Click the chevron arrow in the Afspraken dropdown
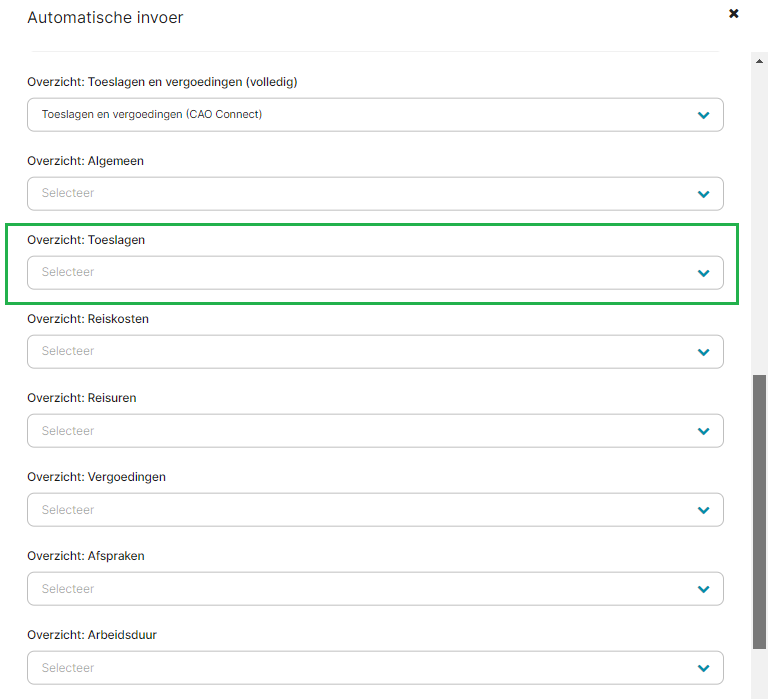768x699 pixels. pos(703,589)
